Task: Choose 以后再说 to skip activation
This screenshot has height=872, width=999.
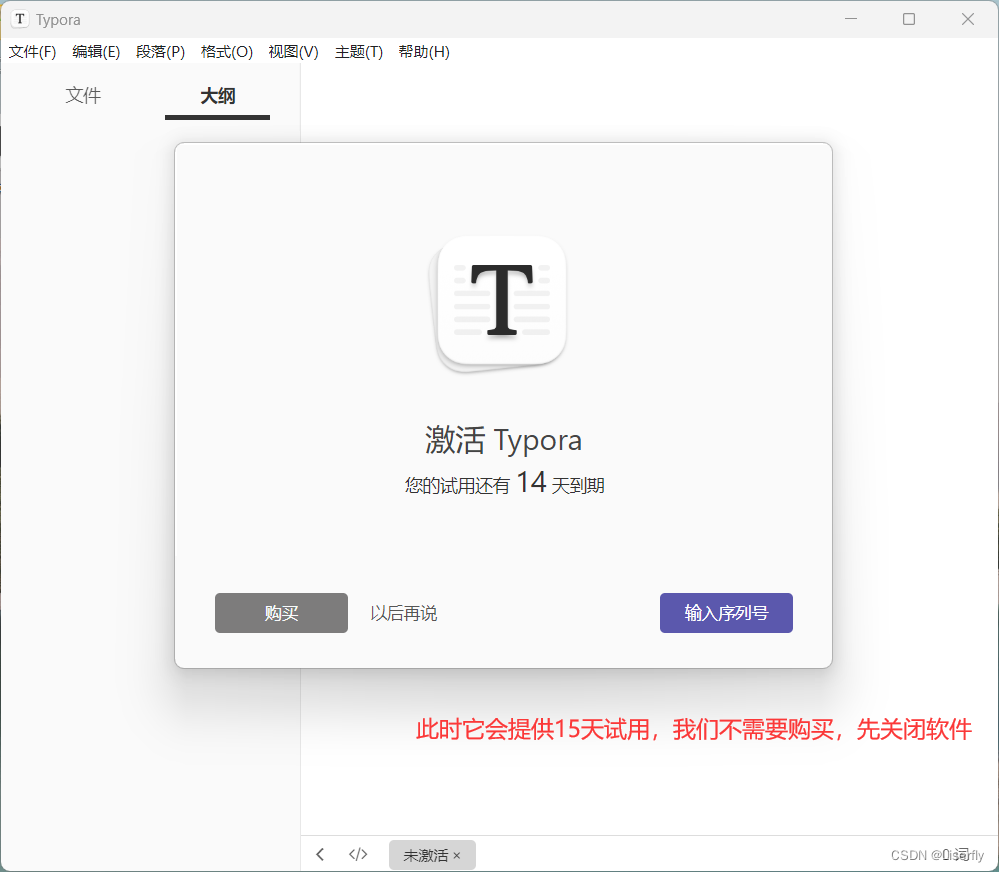Action: (403, 613)
